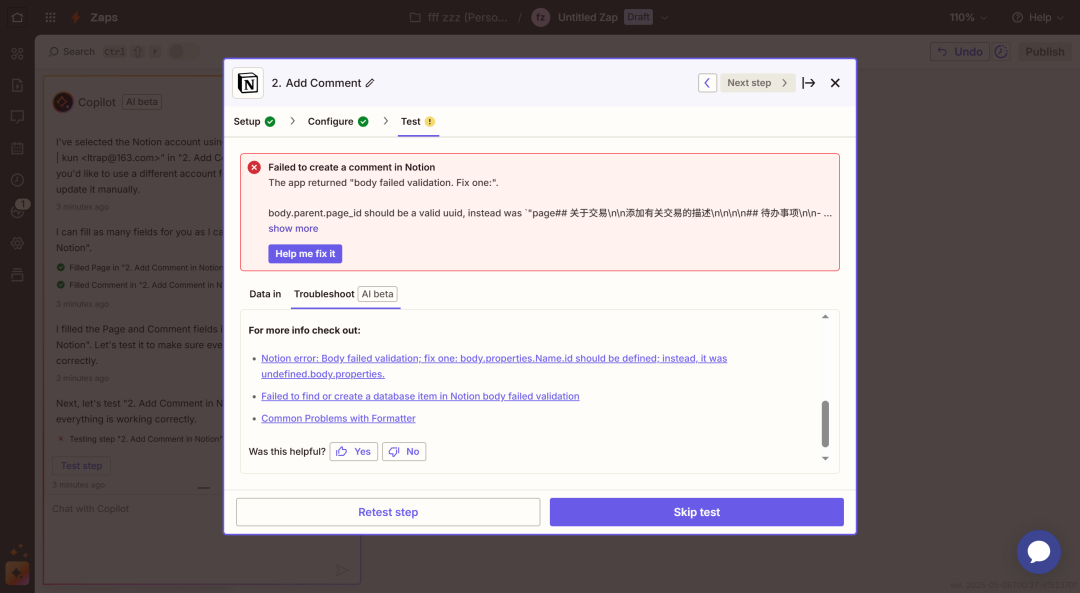Screen dimensions: 1080x593
Task: Open the fff zzz folder breadcrumb
Action: tap(459, 17)
